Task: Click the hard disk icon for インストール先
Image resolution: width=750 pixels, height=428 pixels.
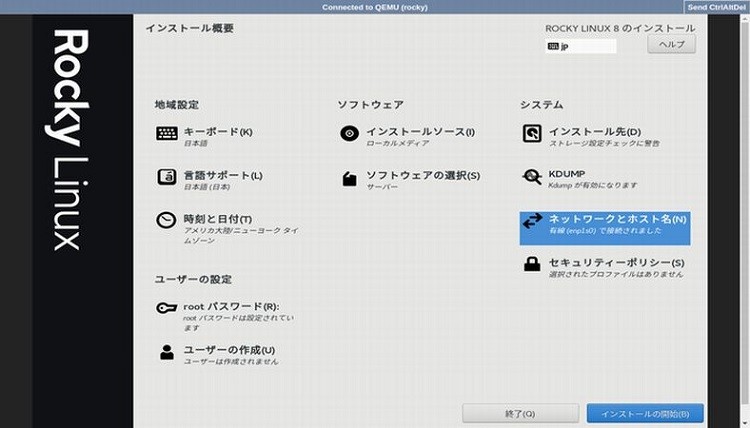Action: tap(532, 133)
